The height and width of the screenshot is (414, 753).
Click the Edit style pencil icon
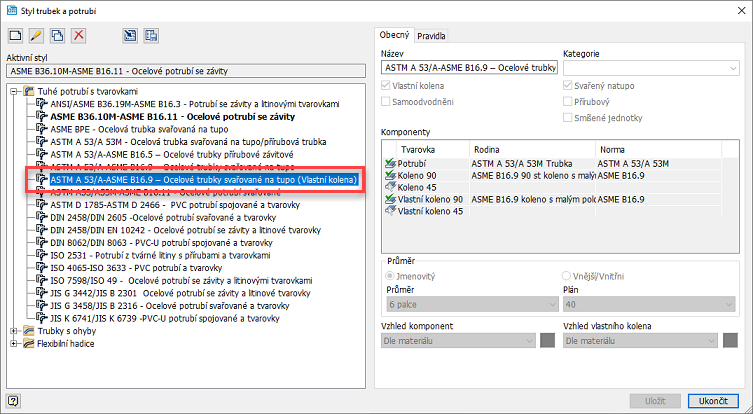pos(36,36)
